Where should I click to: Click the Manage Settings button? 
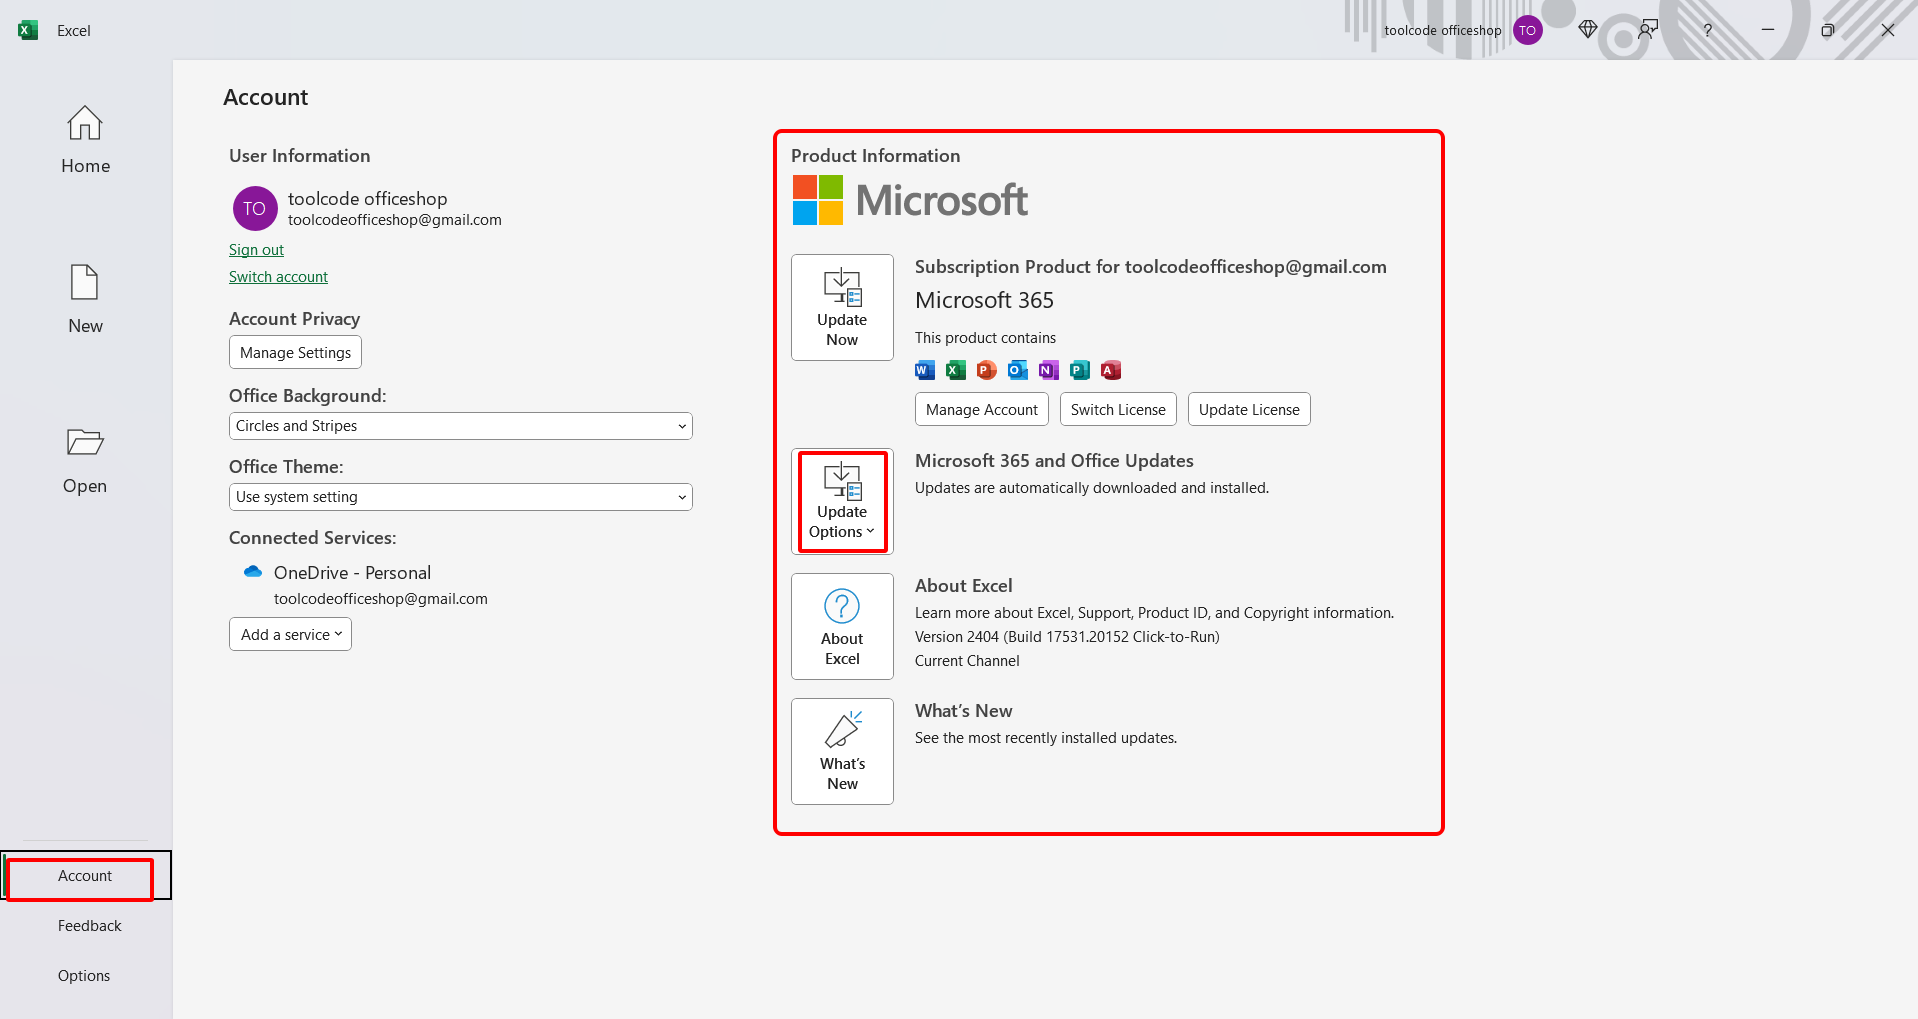click(295, 352)
